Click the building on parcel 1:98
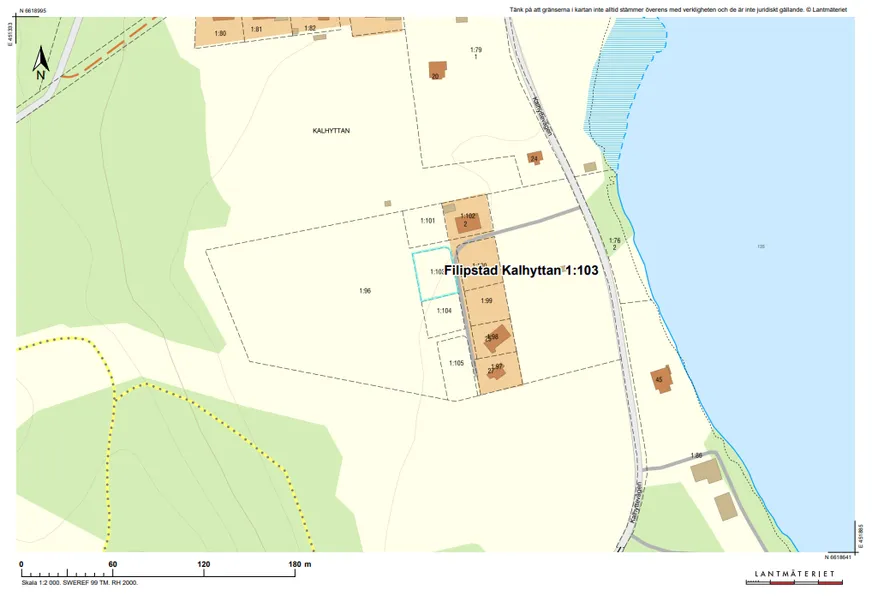Image resolution: width=872 pixels, height=600 pixels. [497, 336]
